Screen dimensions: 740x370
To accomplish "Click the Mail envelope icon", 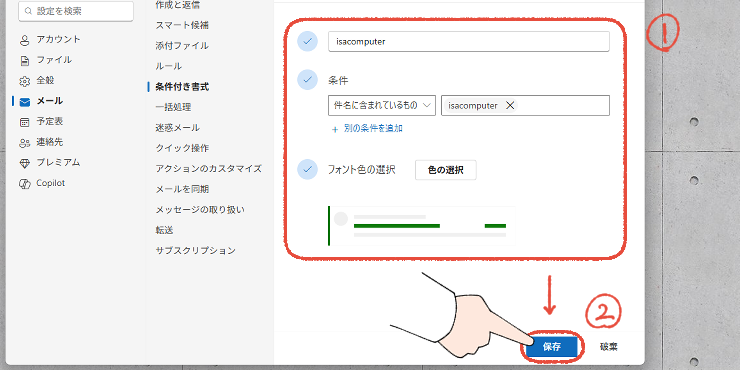I will point(25,101).
